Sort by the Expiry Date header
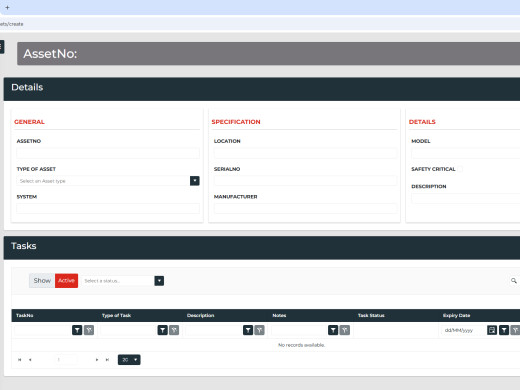520x390 pixels. click(456, 315)
